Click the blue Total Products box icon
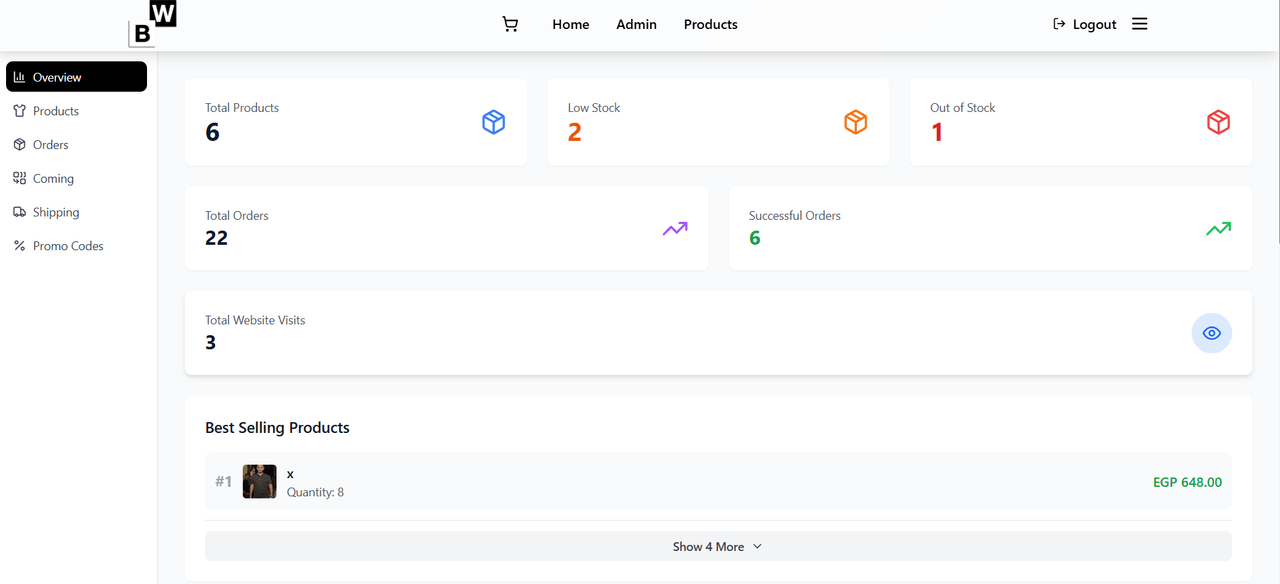The height and width of the screenshot is (584, 1280). coord(493,122)
